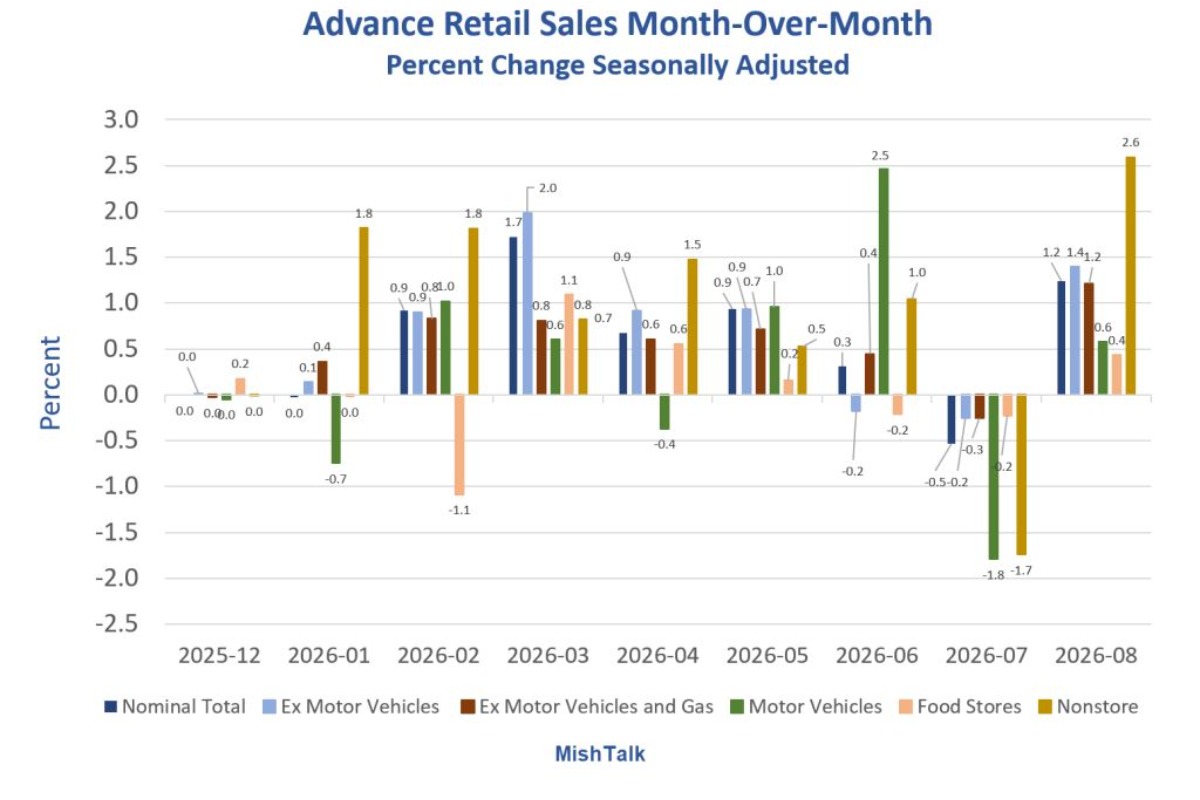Viewport: 1200px width, 800px height.
Task: Click the green Motor Vehicles bar for 2026-06
Action: (x=884, y=282)
